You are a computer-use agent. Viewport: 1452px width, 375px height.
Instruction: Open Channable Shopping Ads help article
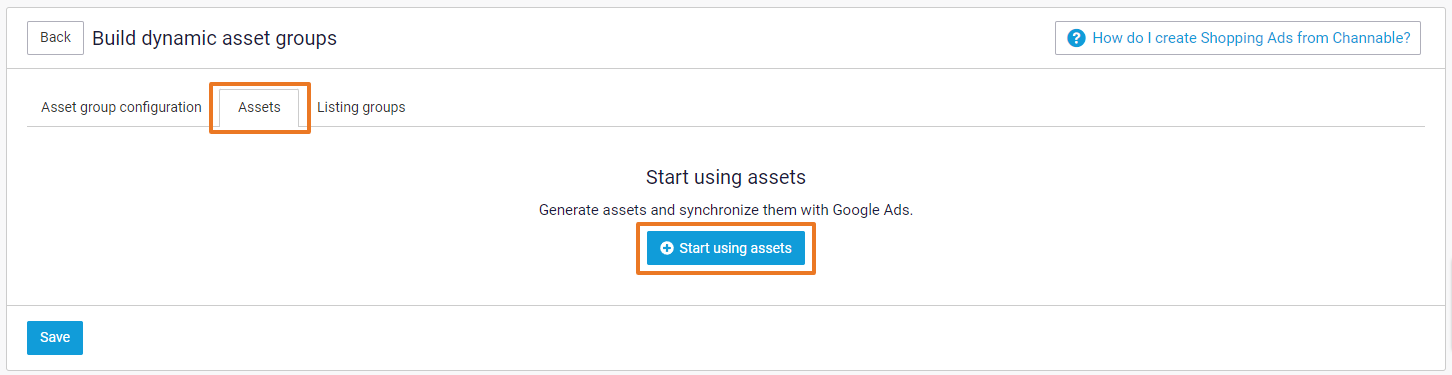(1238, 38)
